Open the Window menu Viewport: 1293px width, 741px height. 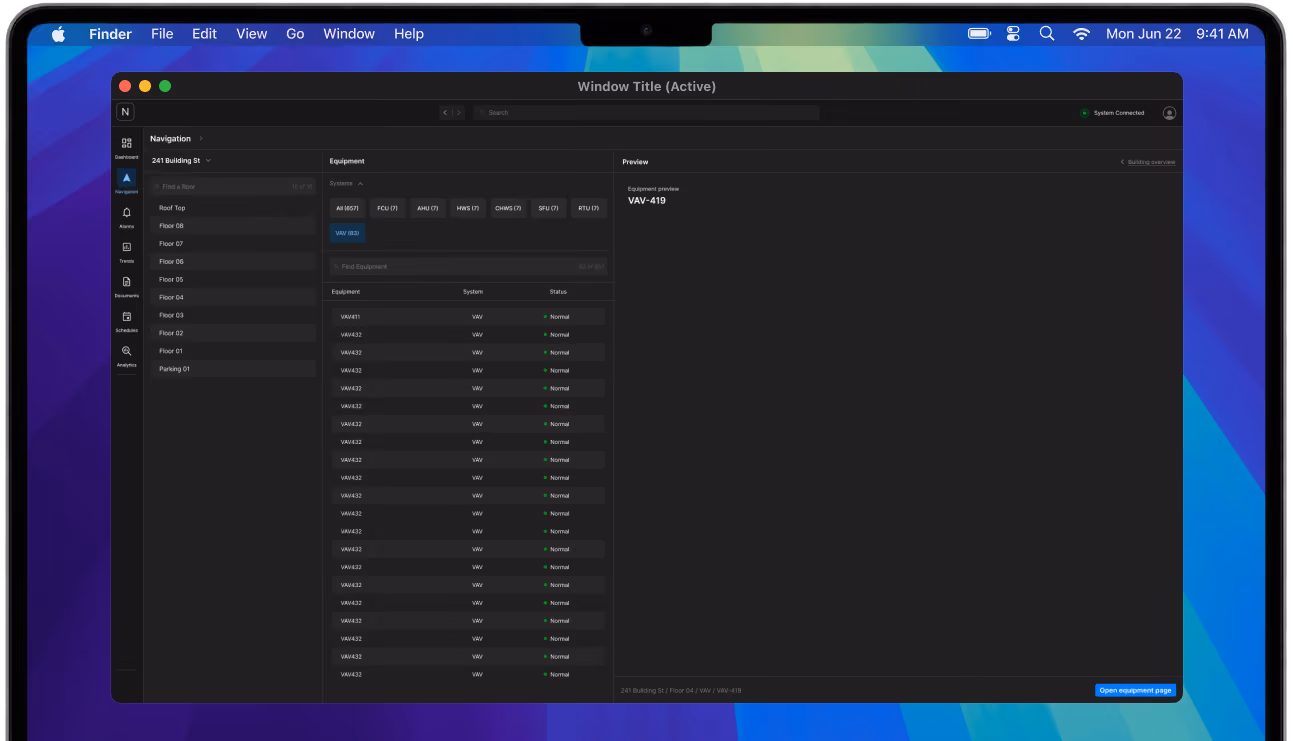click(x=349, y=34)
